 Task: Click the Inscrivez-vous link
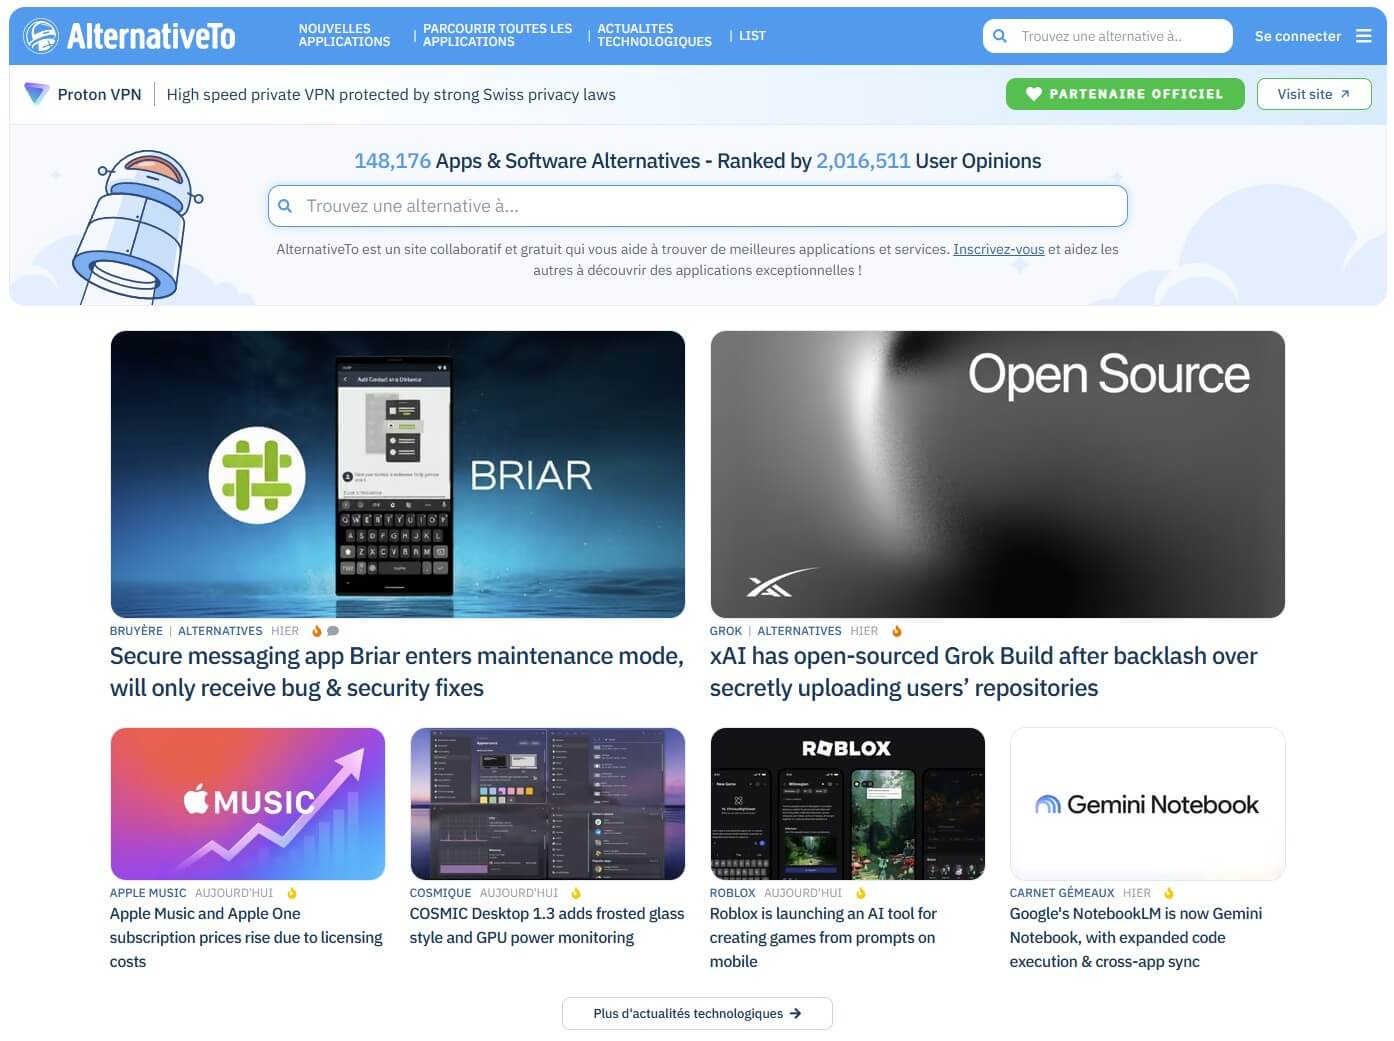click(998, 249)
